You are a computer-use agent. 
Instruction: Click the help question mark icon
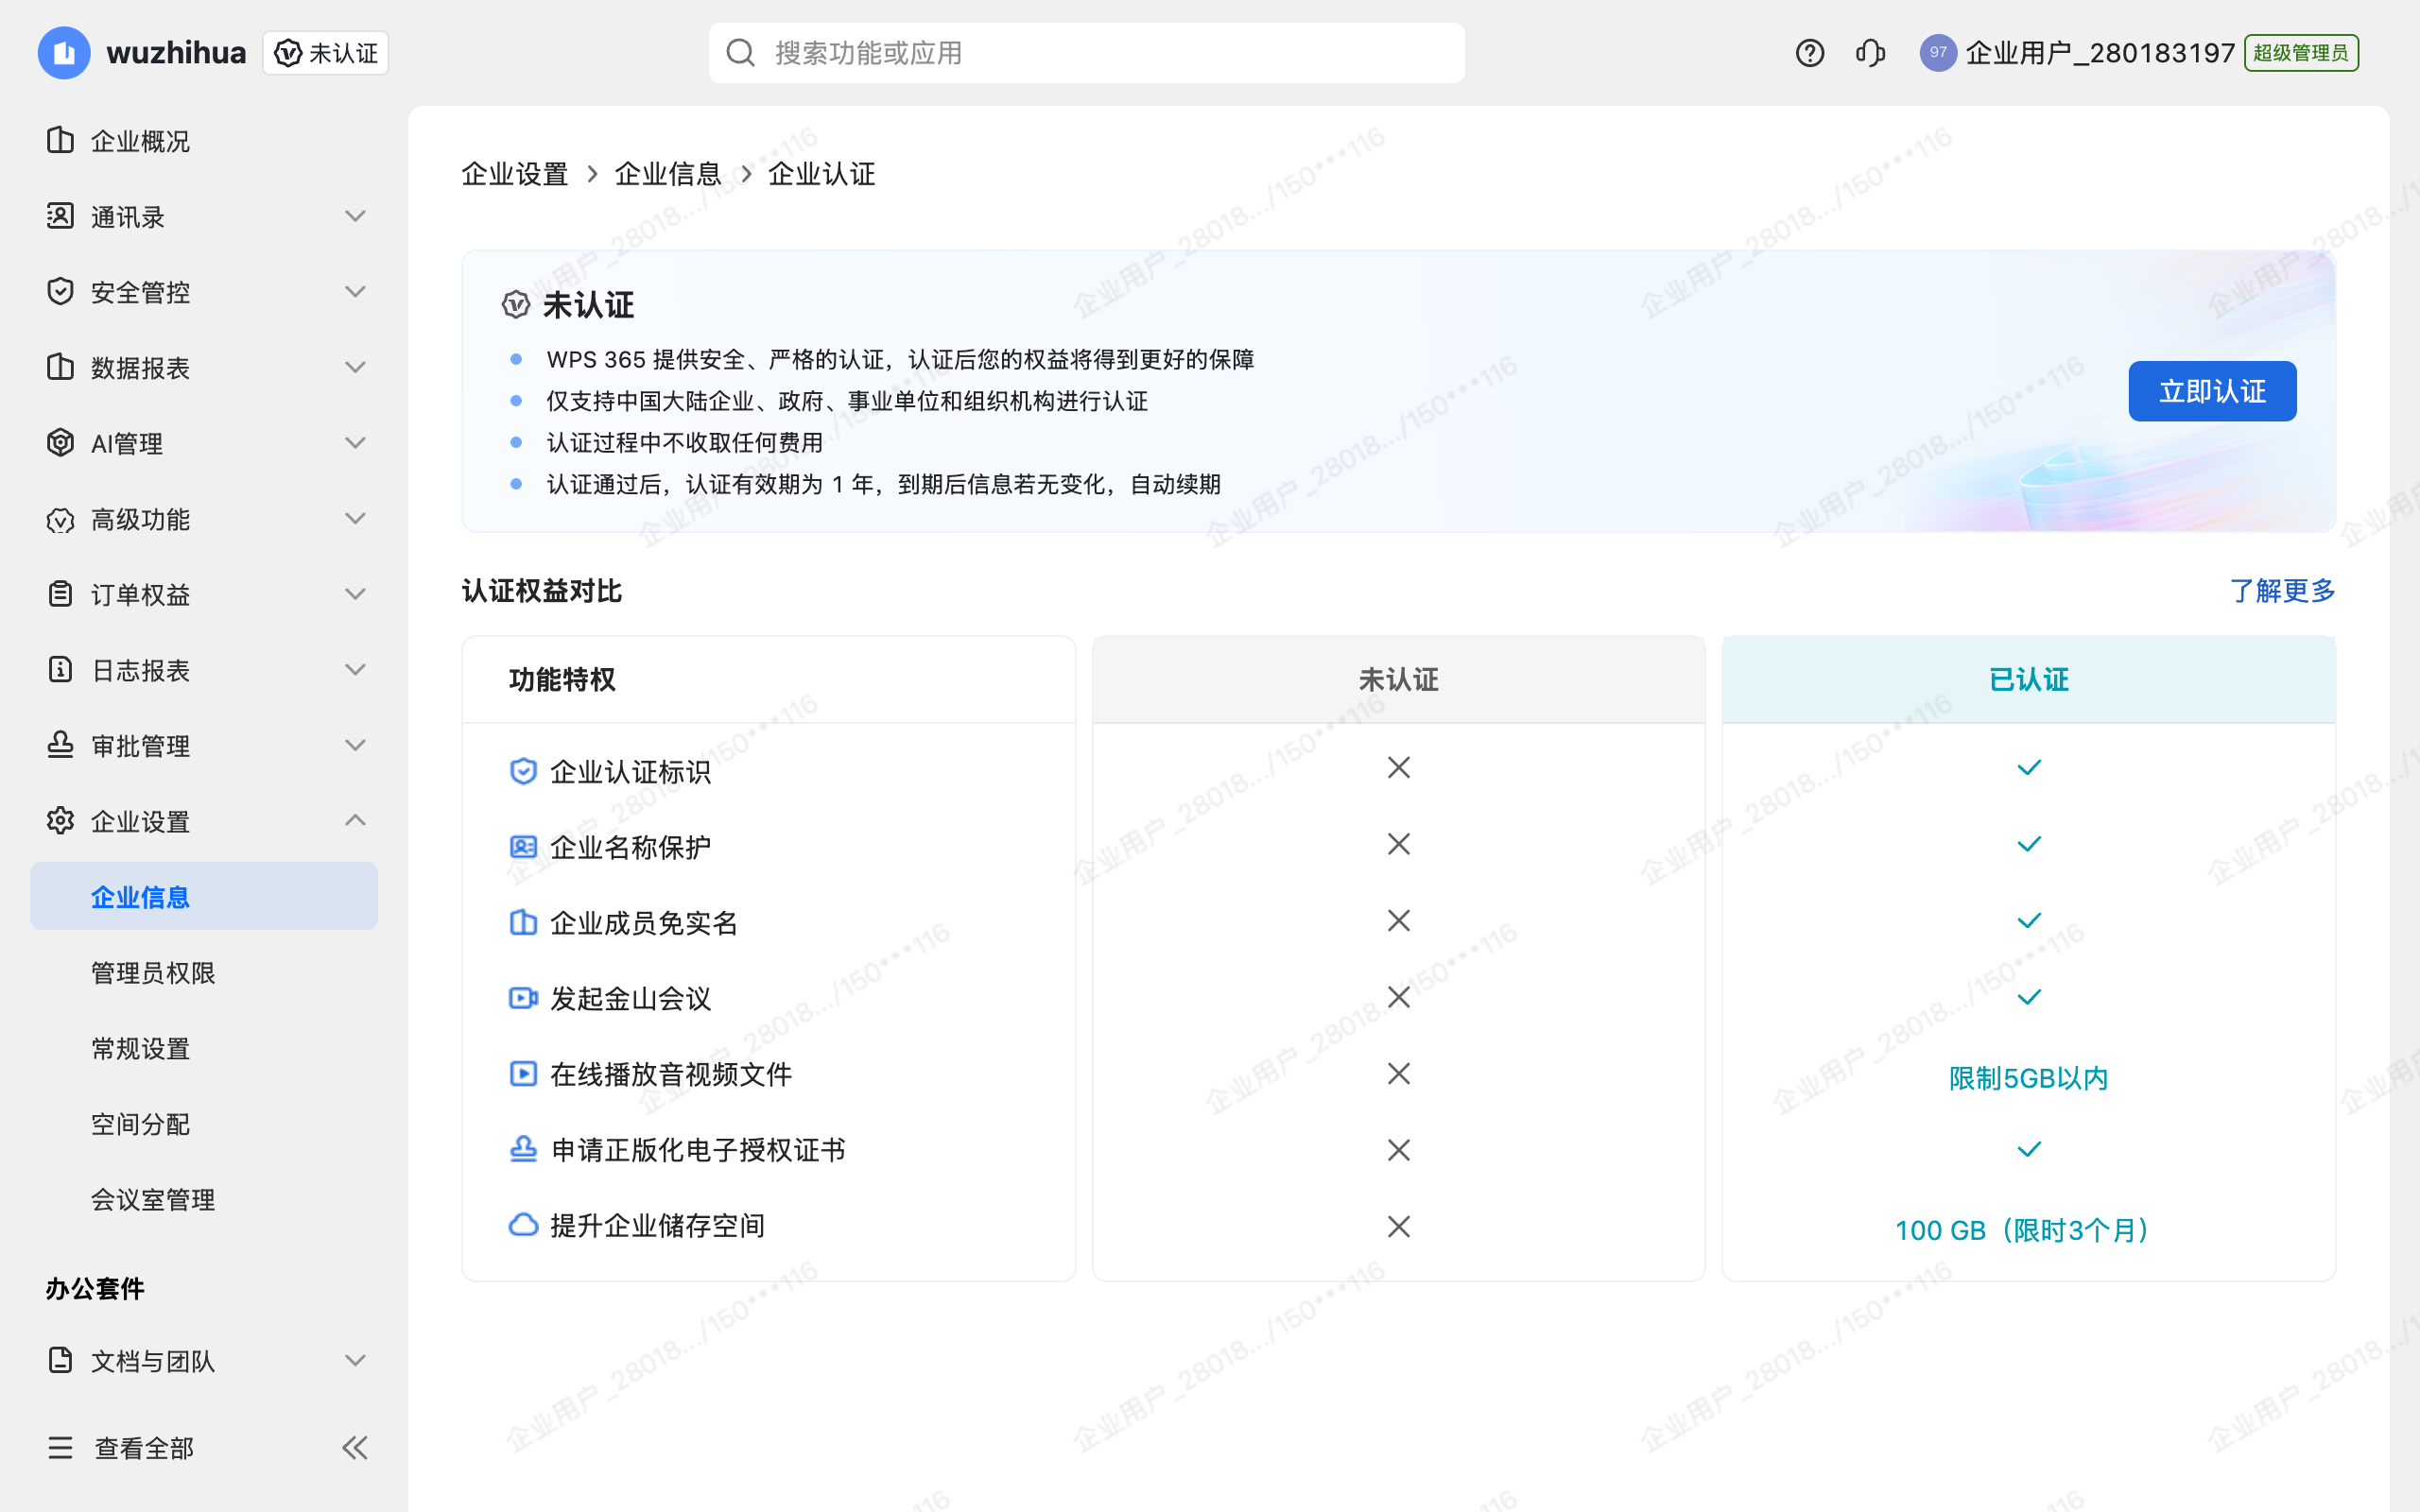pyautogui.click(x=1809, y=52)
